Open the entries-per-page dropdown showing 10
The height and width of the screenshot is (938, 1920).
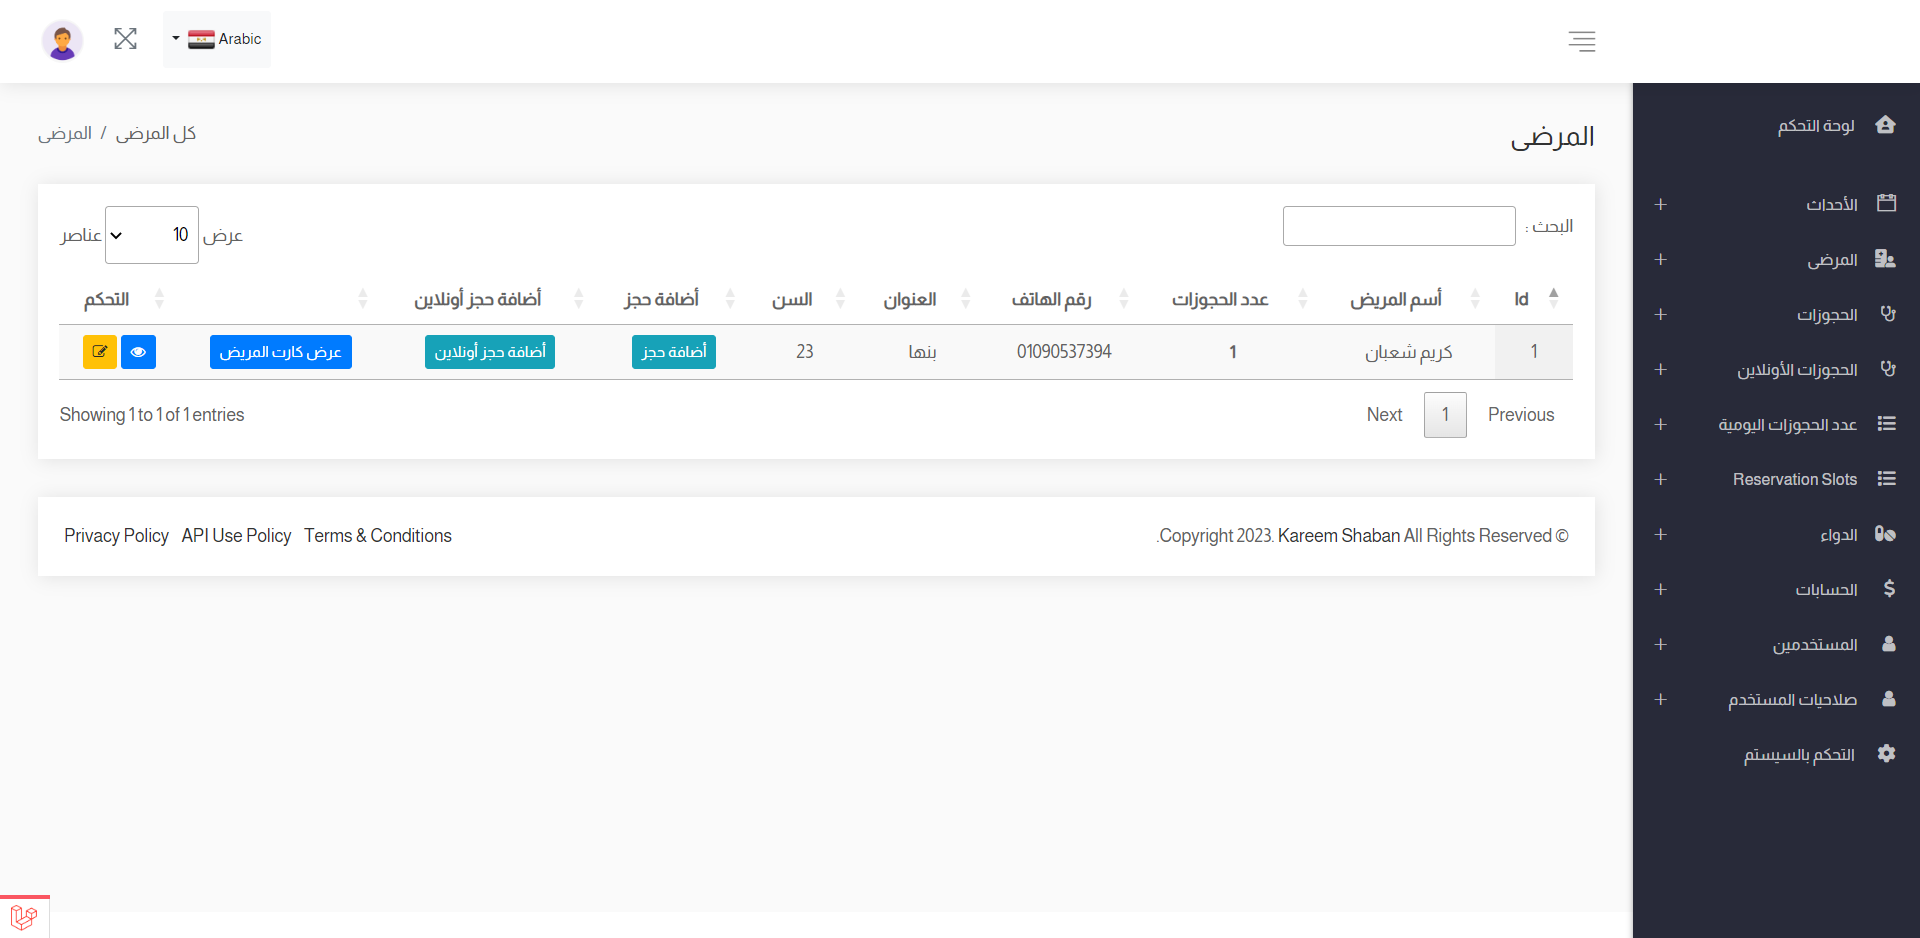click(x=151, y=234)
